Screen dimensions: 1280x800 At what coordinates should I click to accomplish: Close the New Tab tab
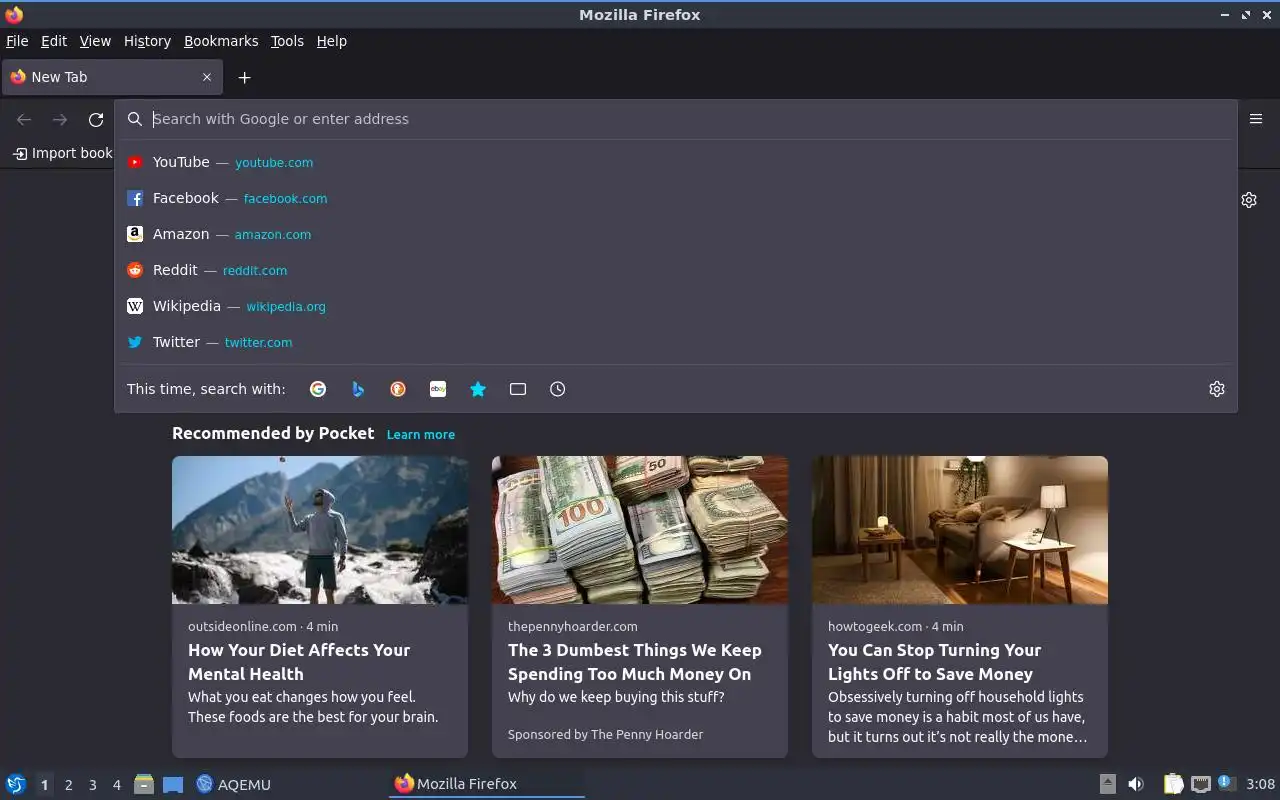click(207, 77)
